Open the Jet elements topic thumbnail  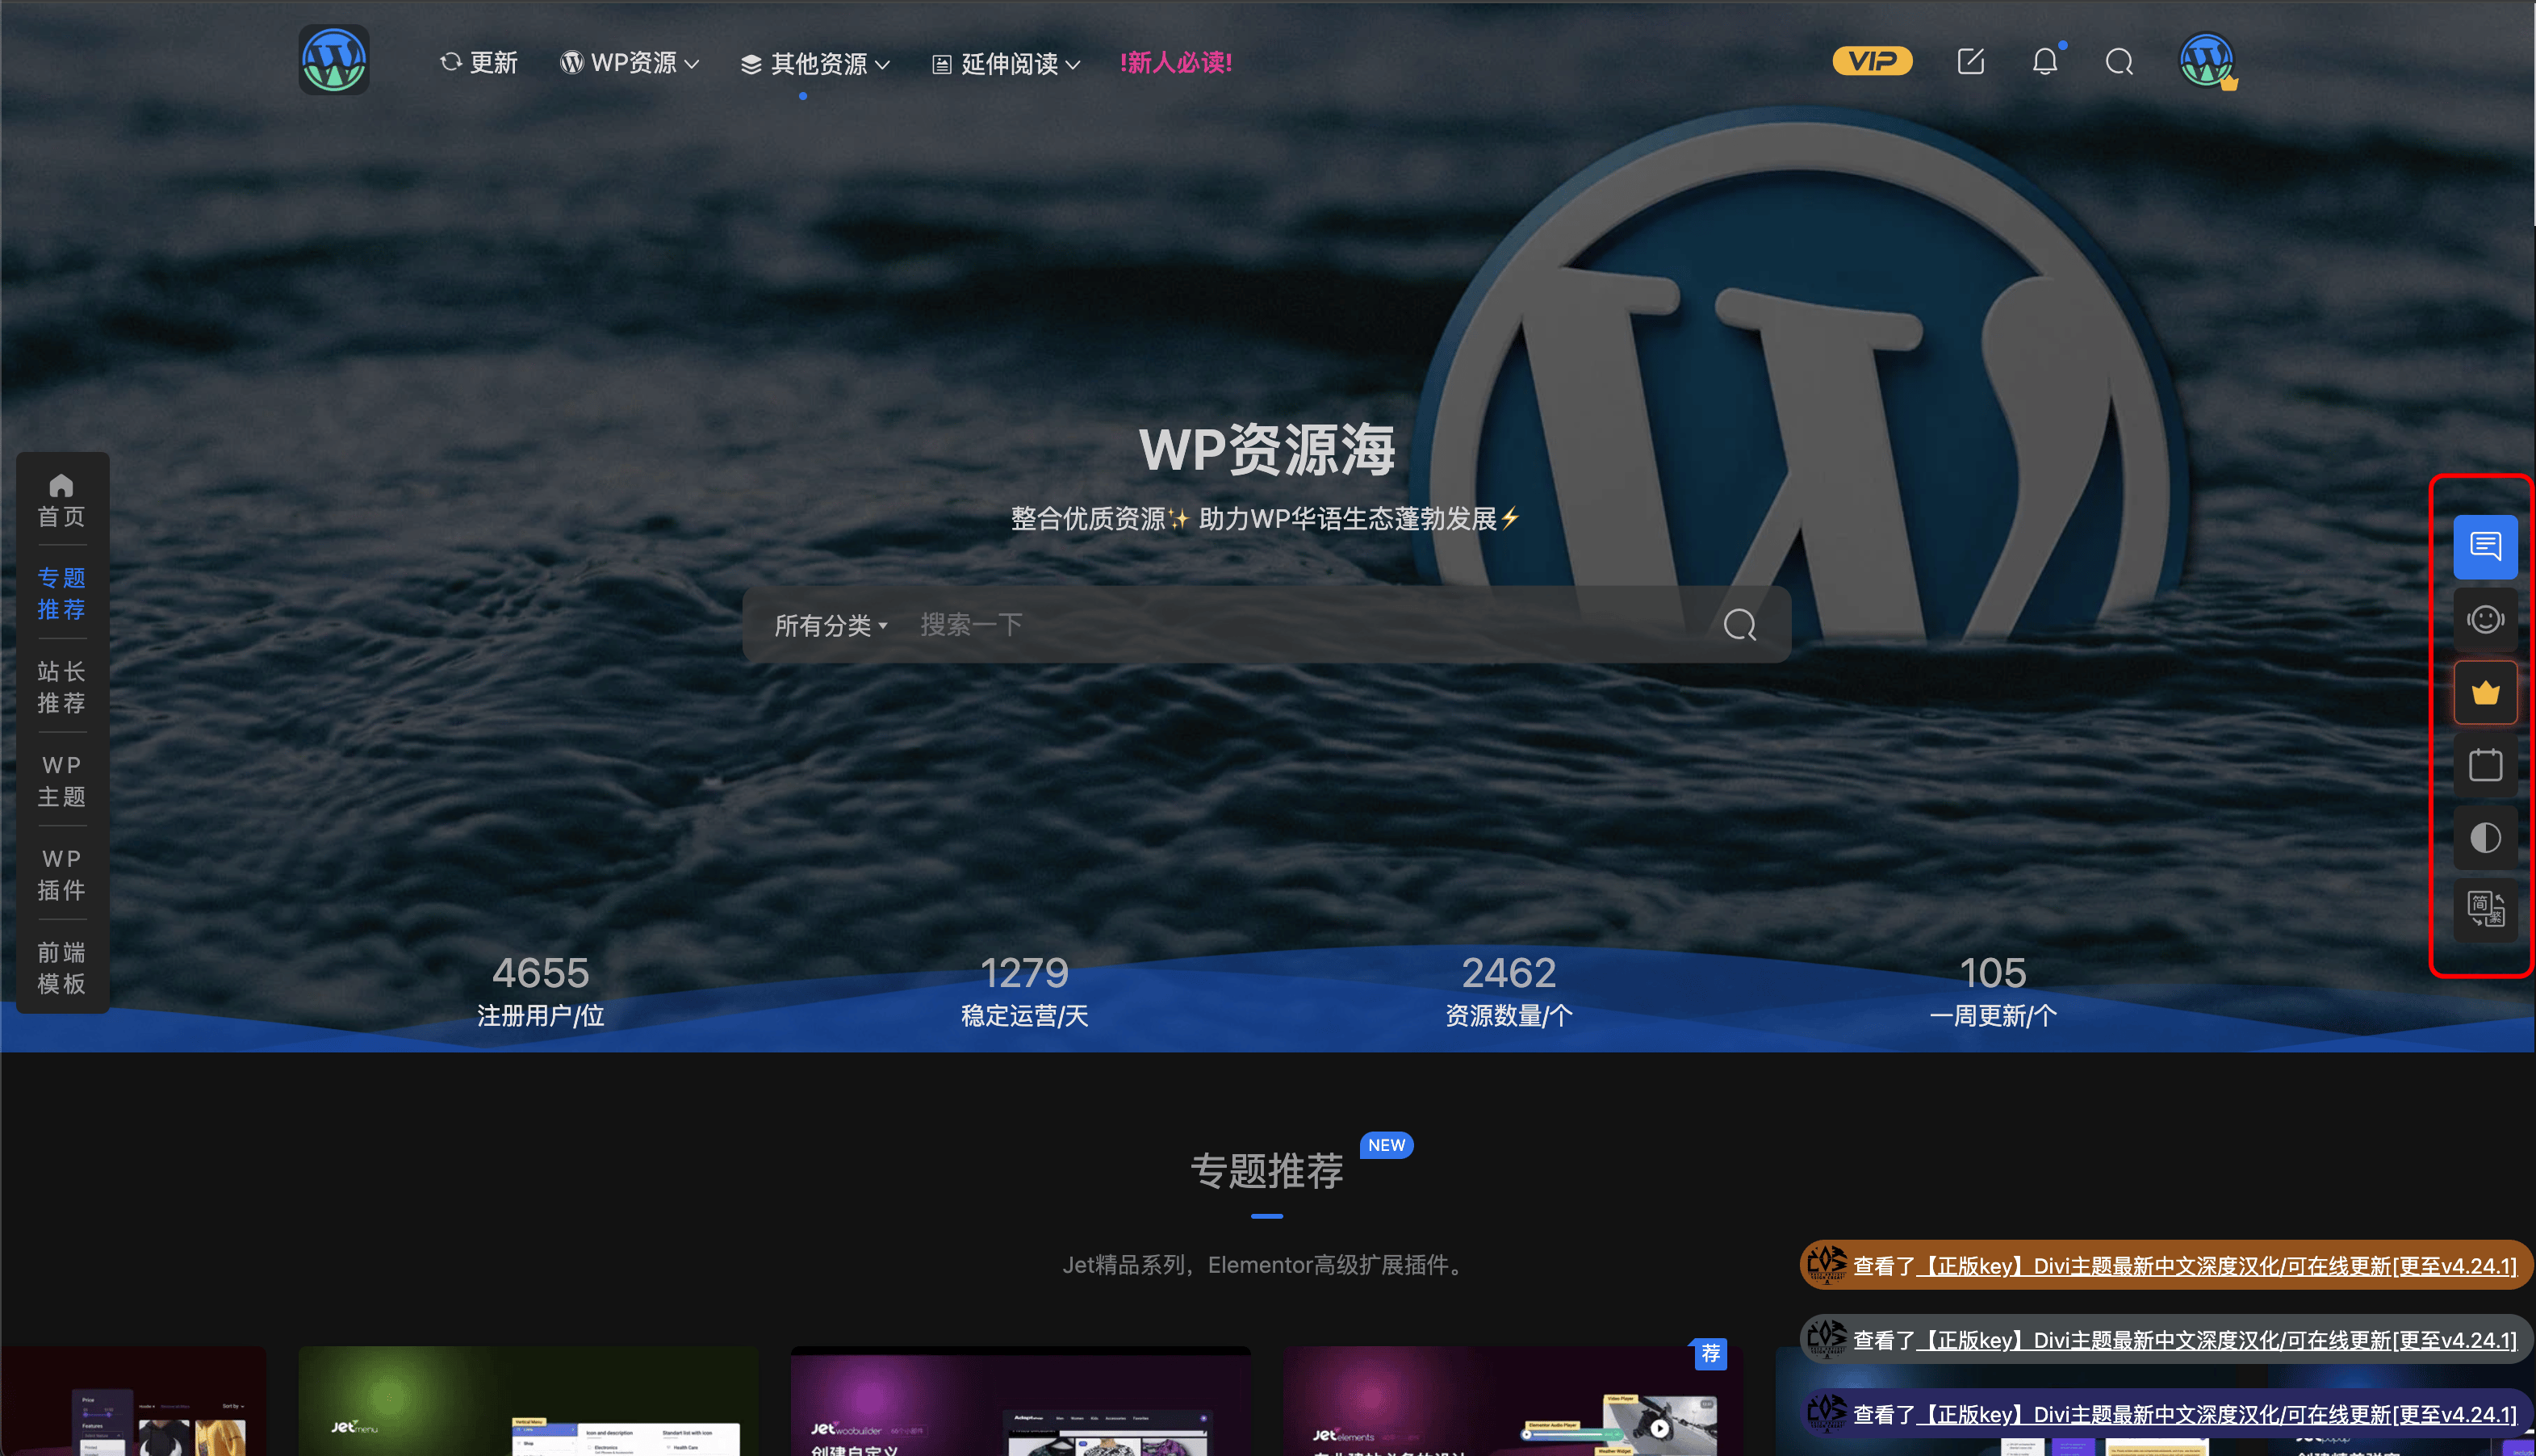coord(1513,1401)
